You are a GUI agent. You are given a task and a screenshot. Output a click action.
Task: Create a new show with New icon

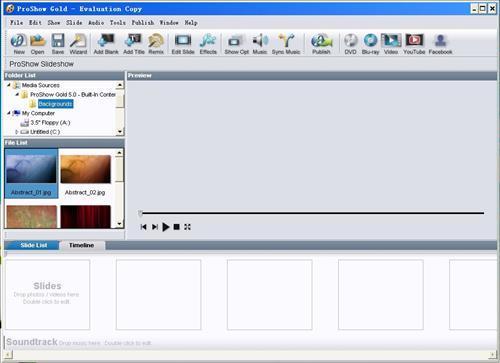tap(19, 44)
